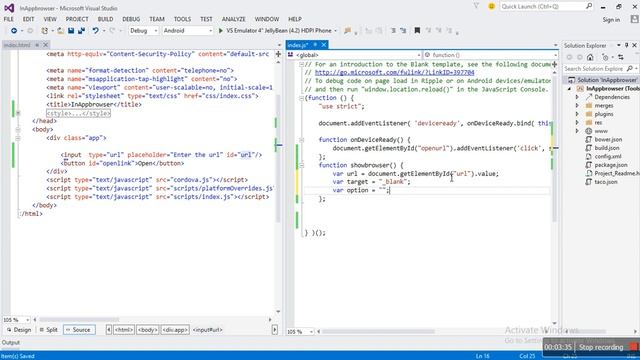Viewport: 640px width, 360px height.
Task: Open the DEBUG menu
Action: point(131,19)
